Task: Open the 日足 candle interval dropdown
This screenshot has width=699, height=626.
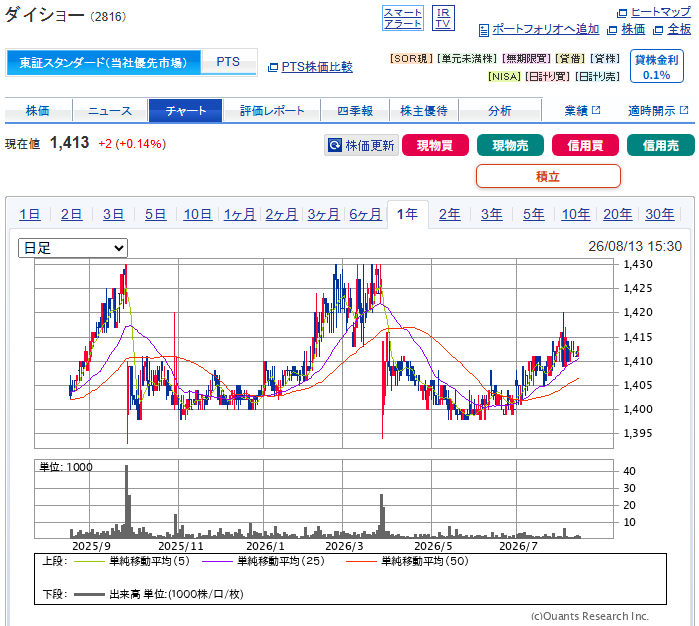Action: pyautogui.click(x=73, y=248)
